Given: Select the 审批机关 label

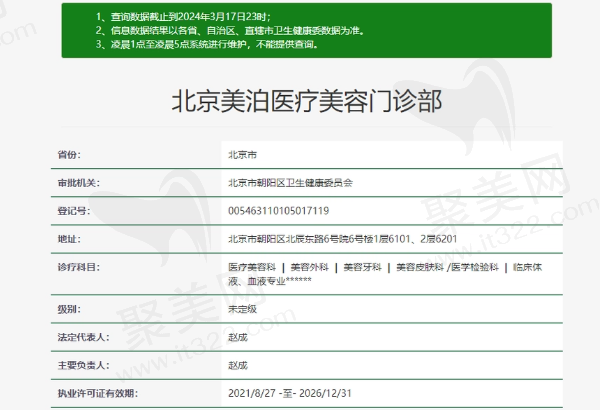Looking at the screenshot, I should tap(78, 183).
